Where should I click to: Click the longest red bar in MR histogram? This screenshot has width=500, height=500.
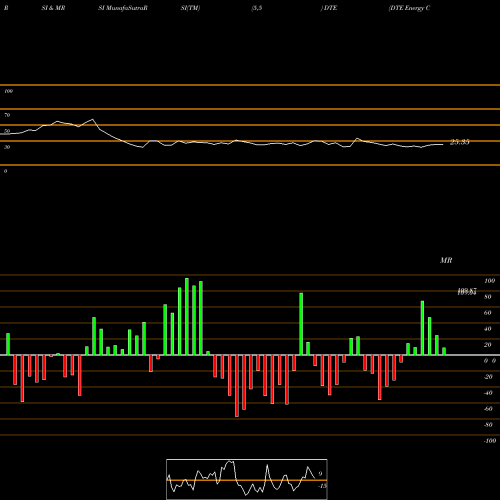[x=237, y=386]
